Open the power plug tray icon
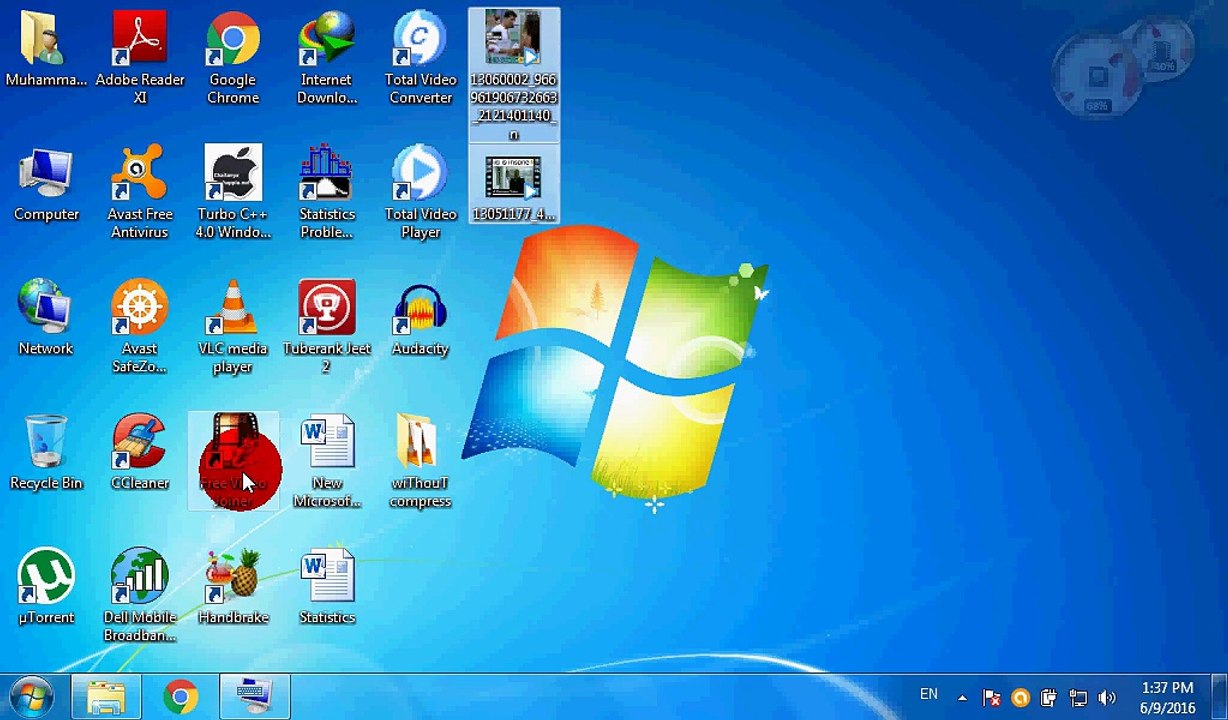The width and height of the screenshot is (1228, 720). 1049,698
